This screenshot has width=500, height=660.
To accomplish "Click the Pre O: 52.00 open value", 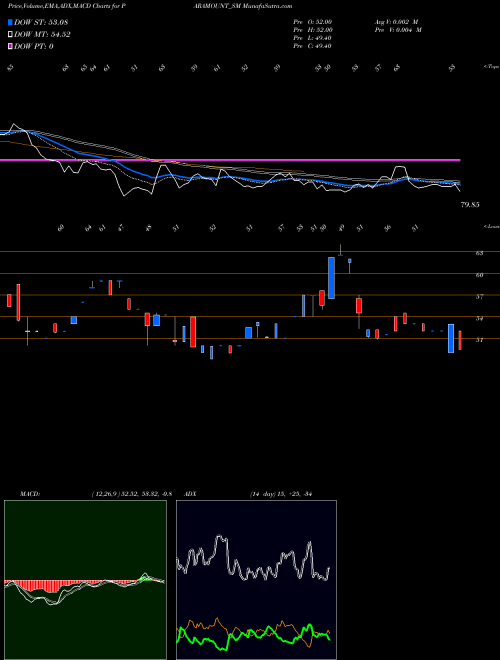I will (313, 22).
